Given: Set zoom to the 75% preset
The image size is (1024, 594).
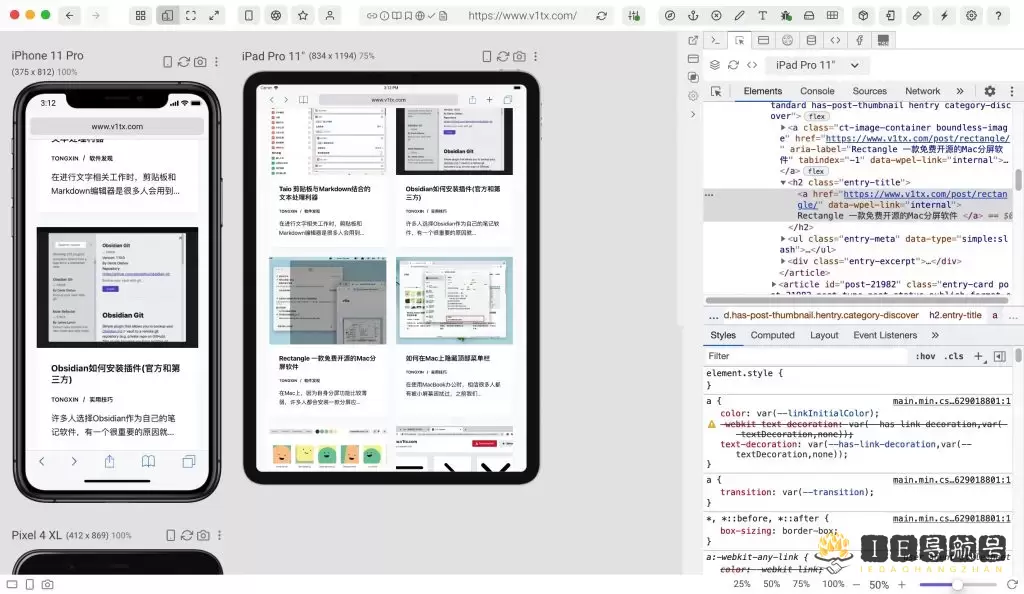Looking at the screenshot, I should point(801,584).
